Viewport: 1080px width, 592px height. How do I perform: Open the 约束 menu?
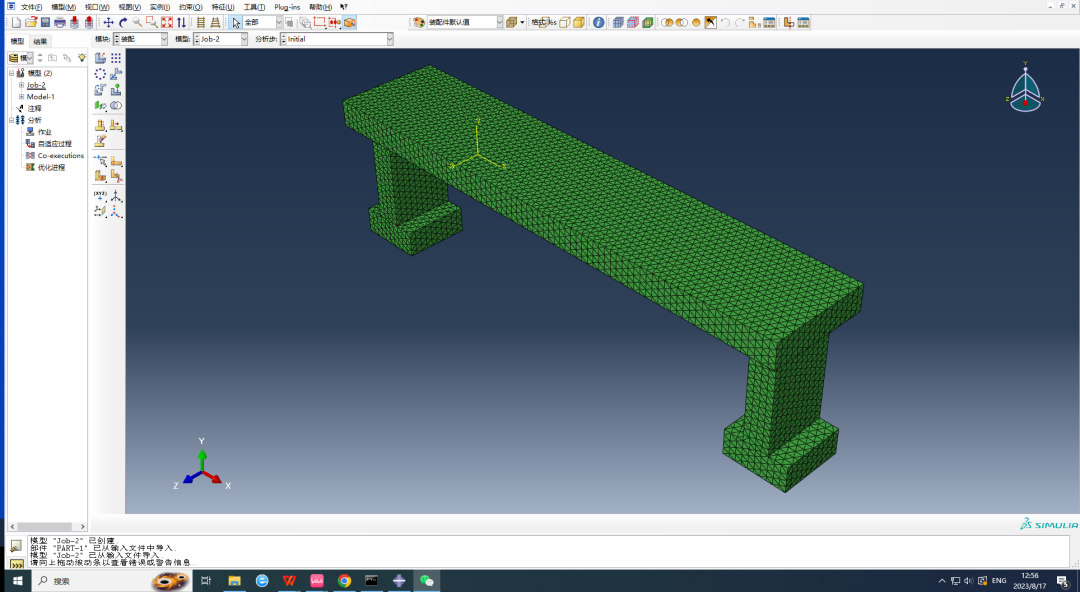point(191,7)
